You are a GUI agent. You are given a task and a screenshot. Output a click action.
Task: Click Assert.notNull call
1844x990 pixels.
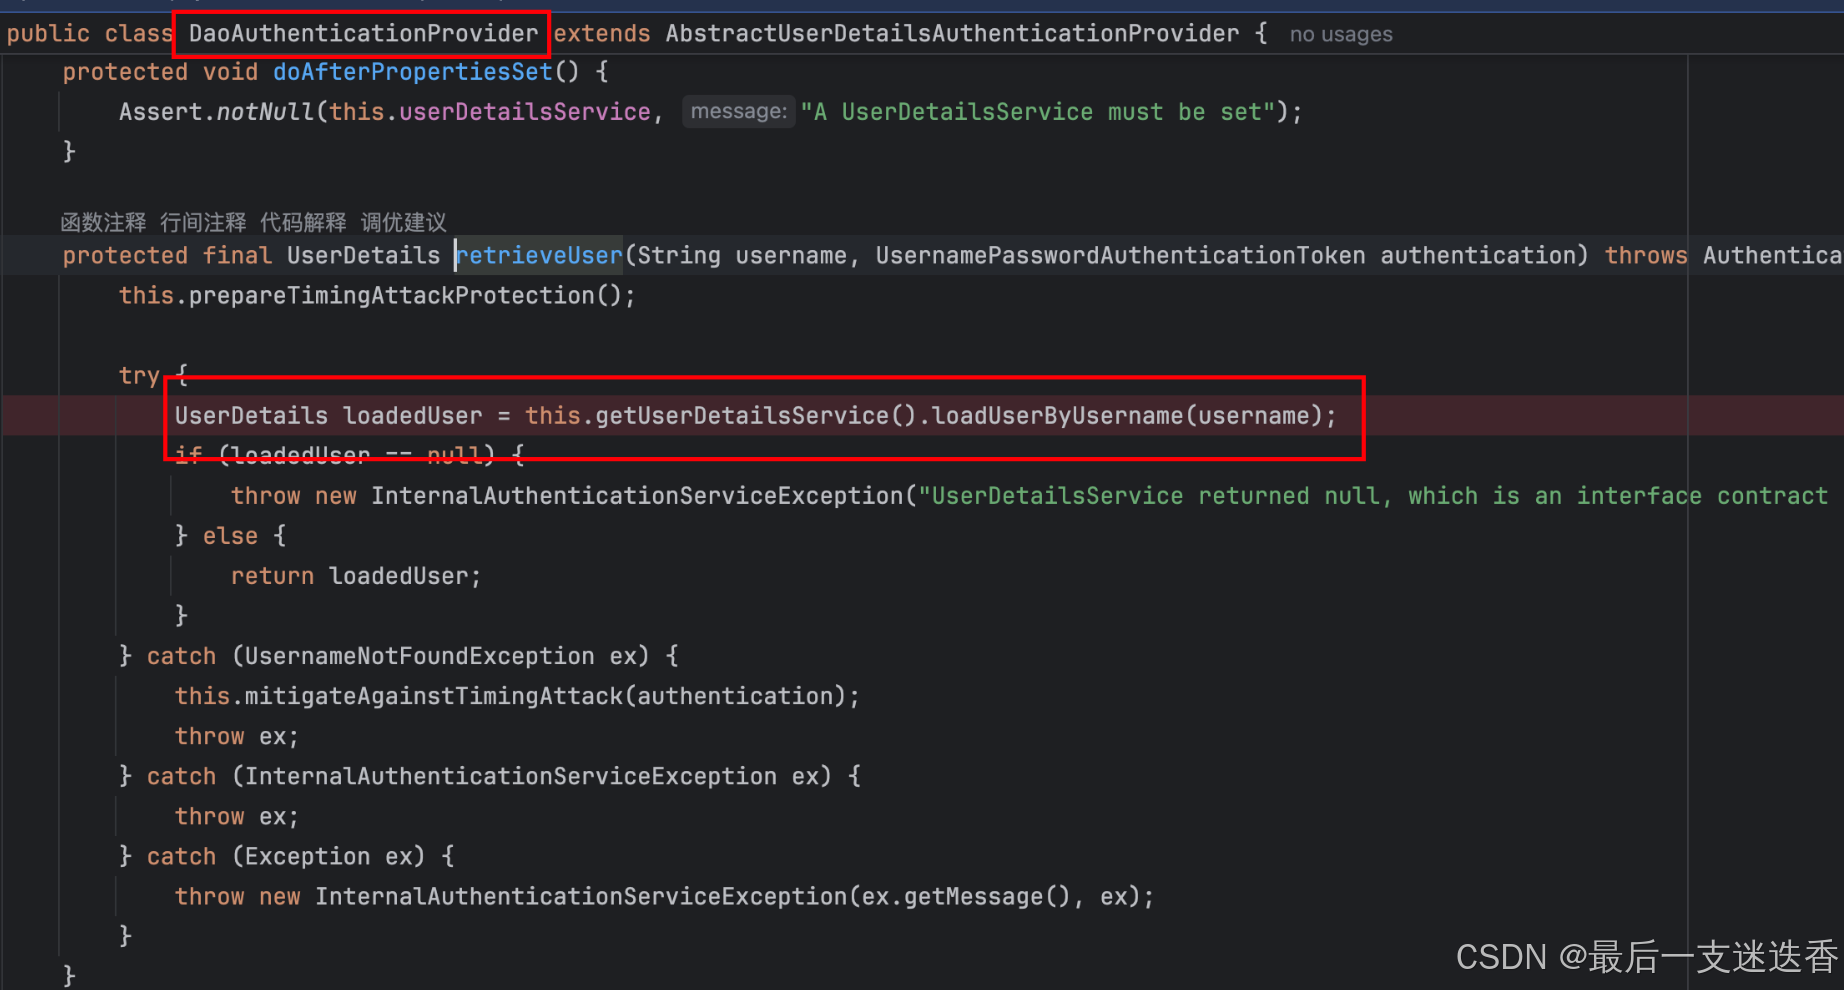click(216, 112)
